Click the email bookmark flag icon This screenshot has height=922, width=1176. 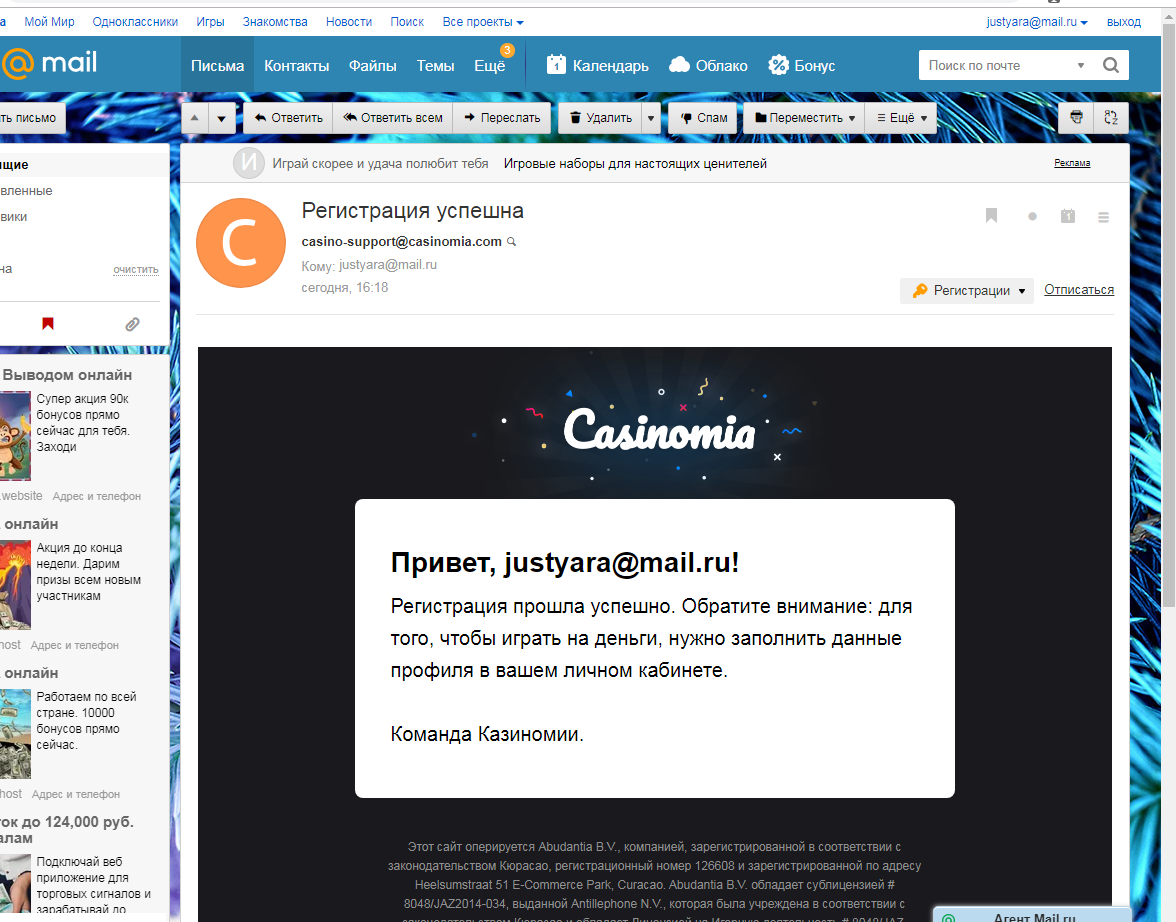point(991,216)
